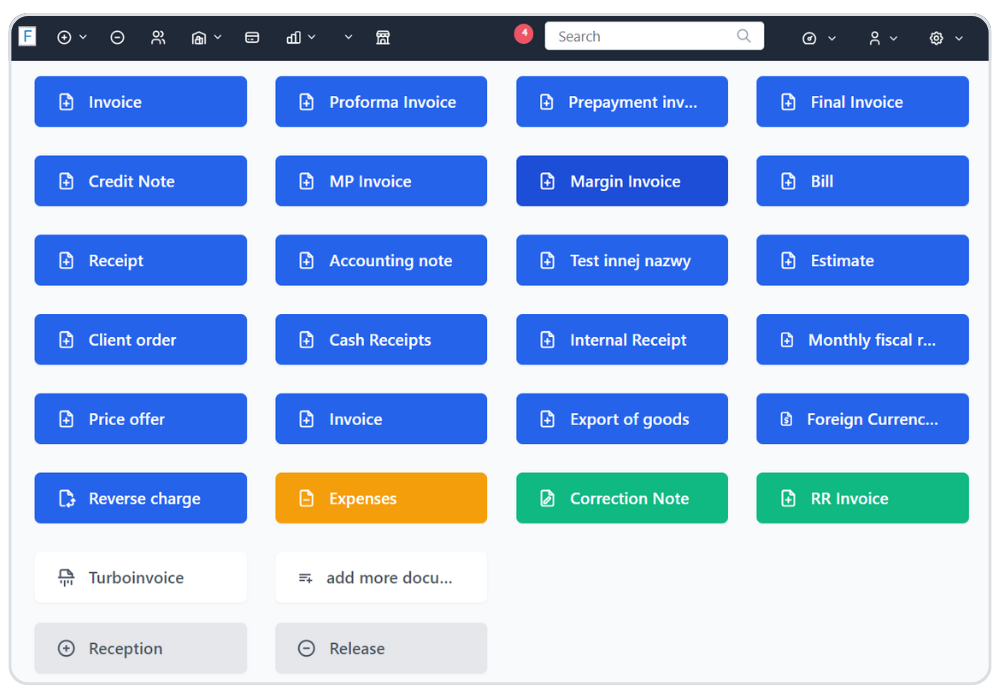Click the F logo in navbar

tap(27, 37)
